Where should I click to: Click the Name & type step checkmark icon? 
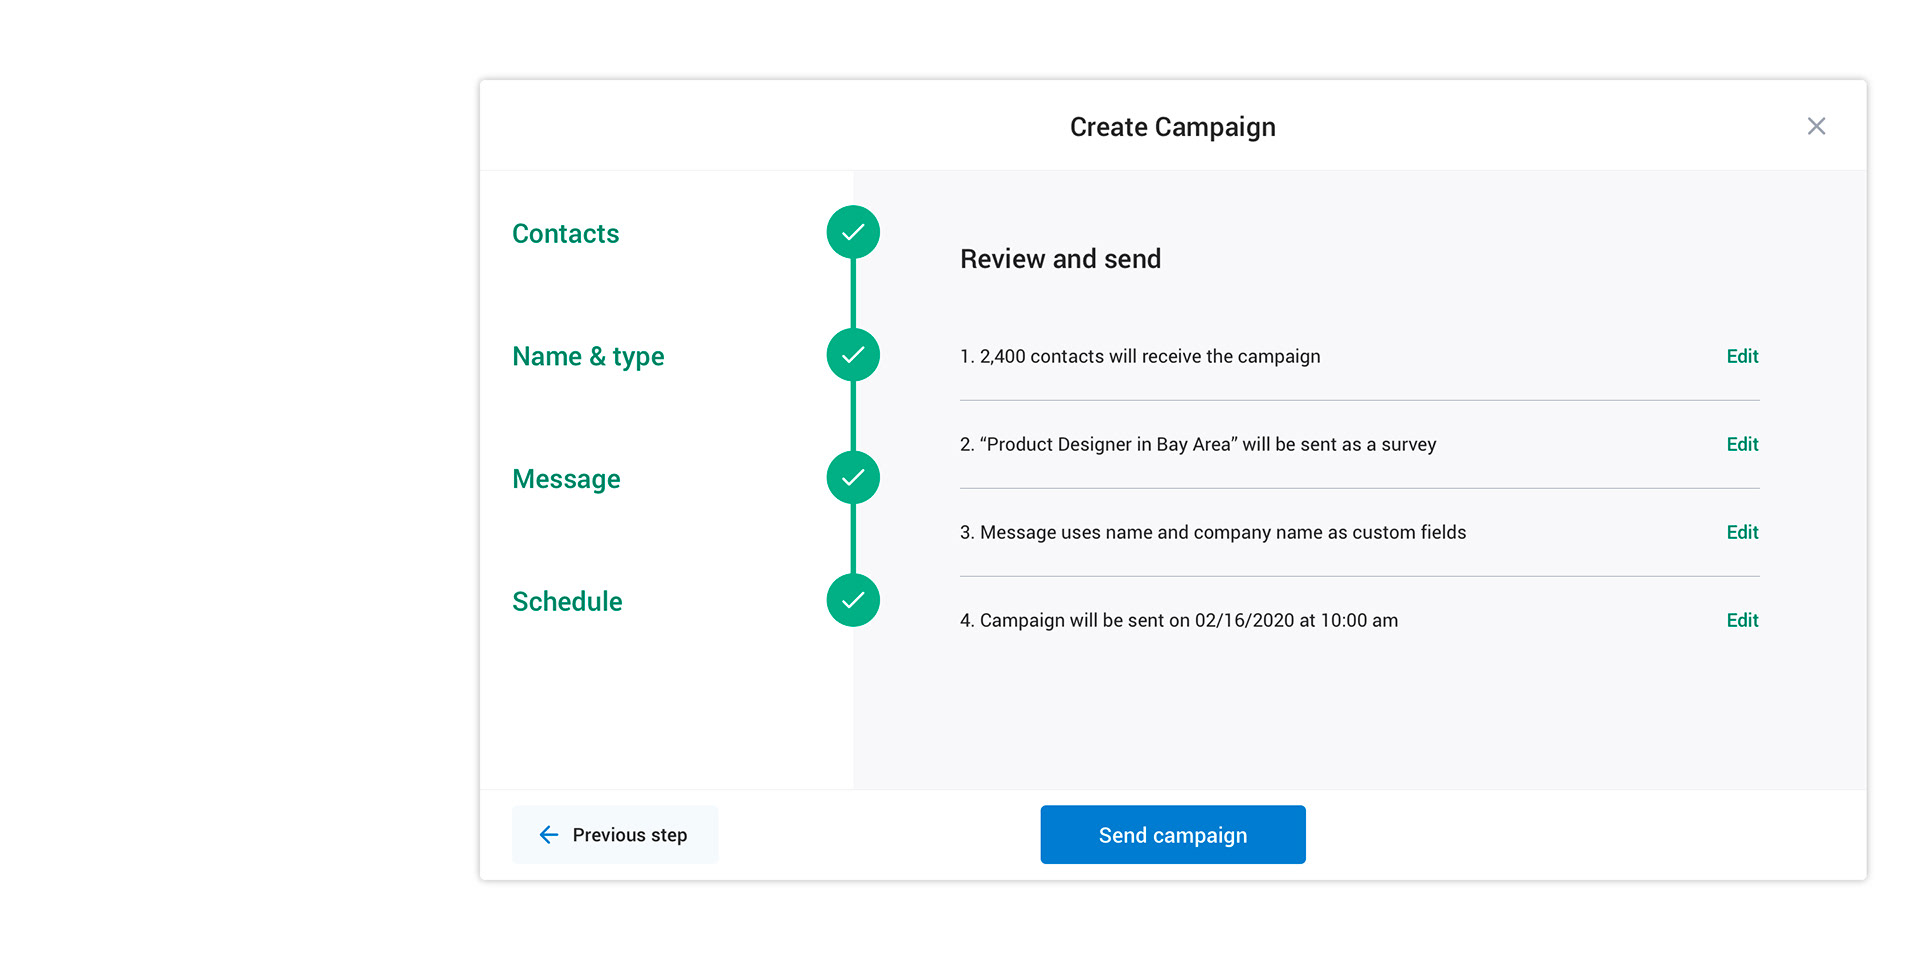point(853,355)
